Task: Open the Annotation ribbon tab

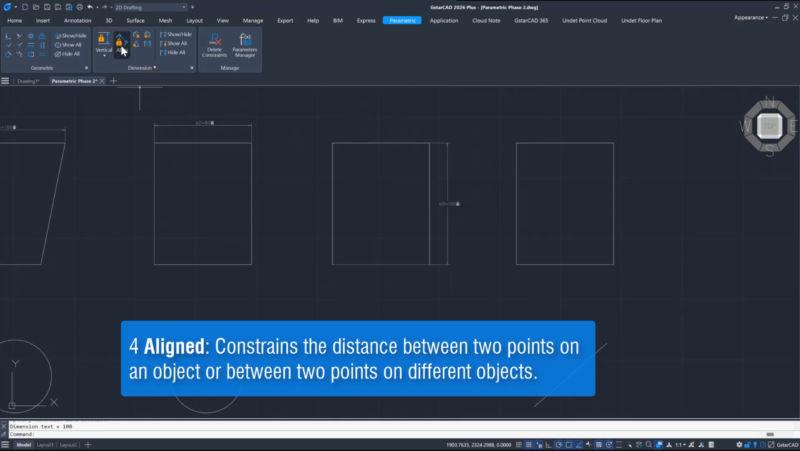Action: (x=77, y=20)
